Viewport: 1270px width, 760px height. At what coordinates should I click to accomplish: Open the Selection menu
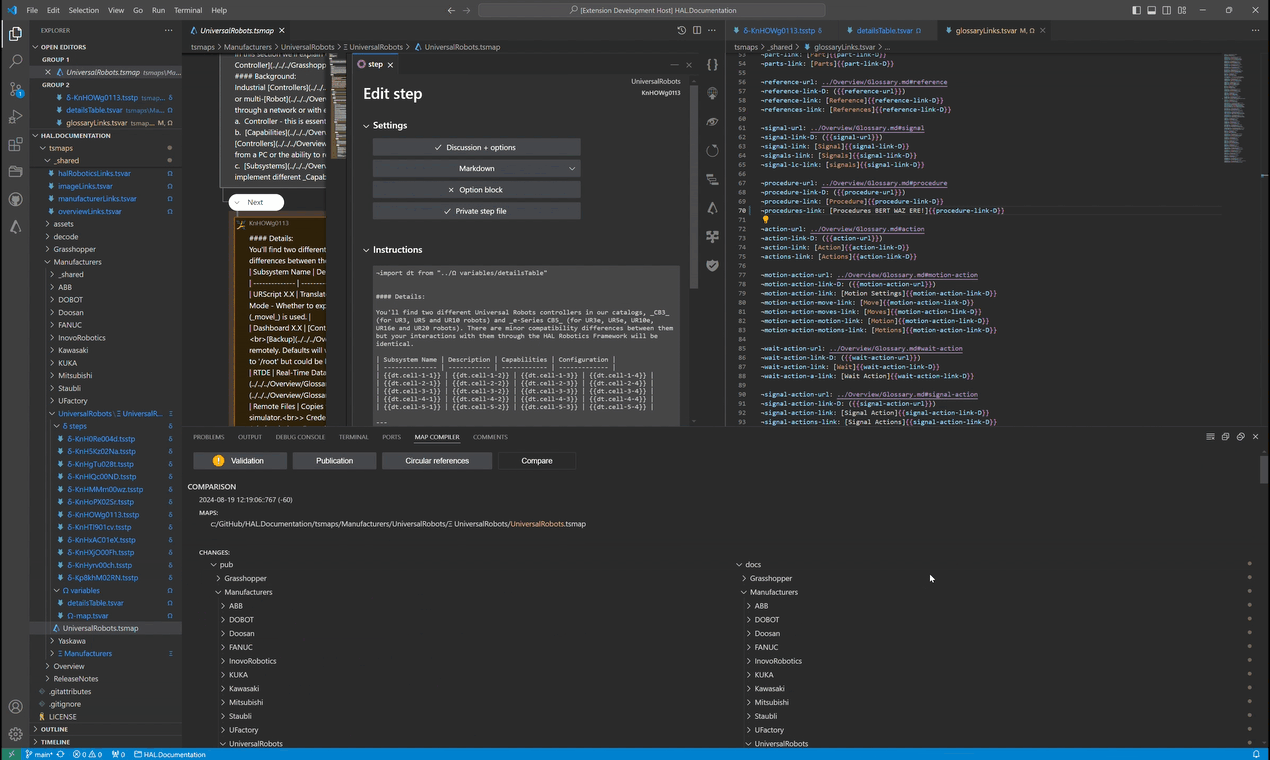[83, 10]
